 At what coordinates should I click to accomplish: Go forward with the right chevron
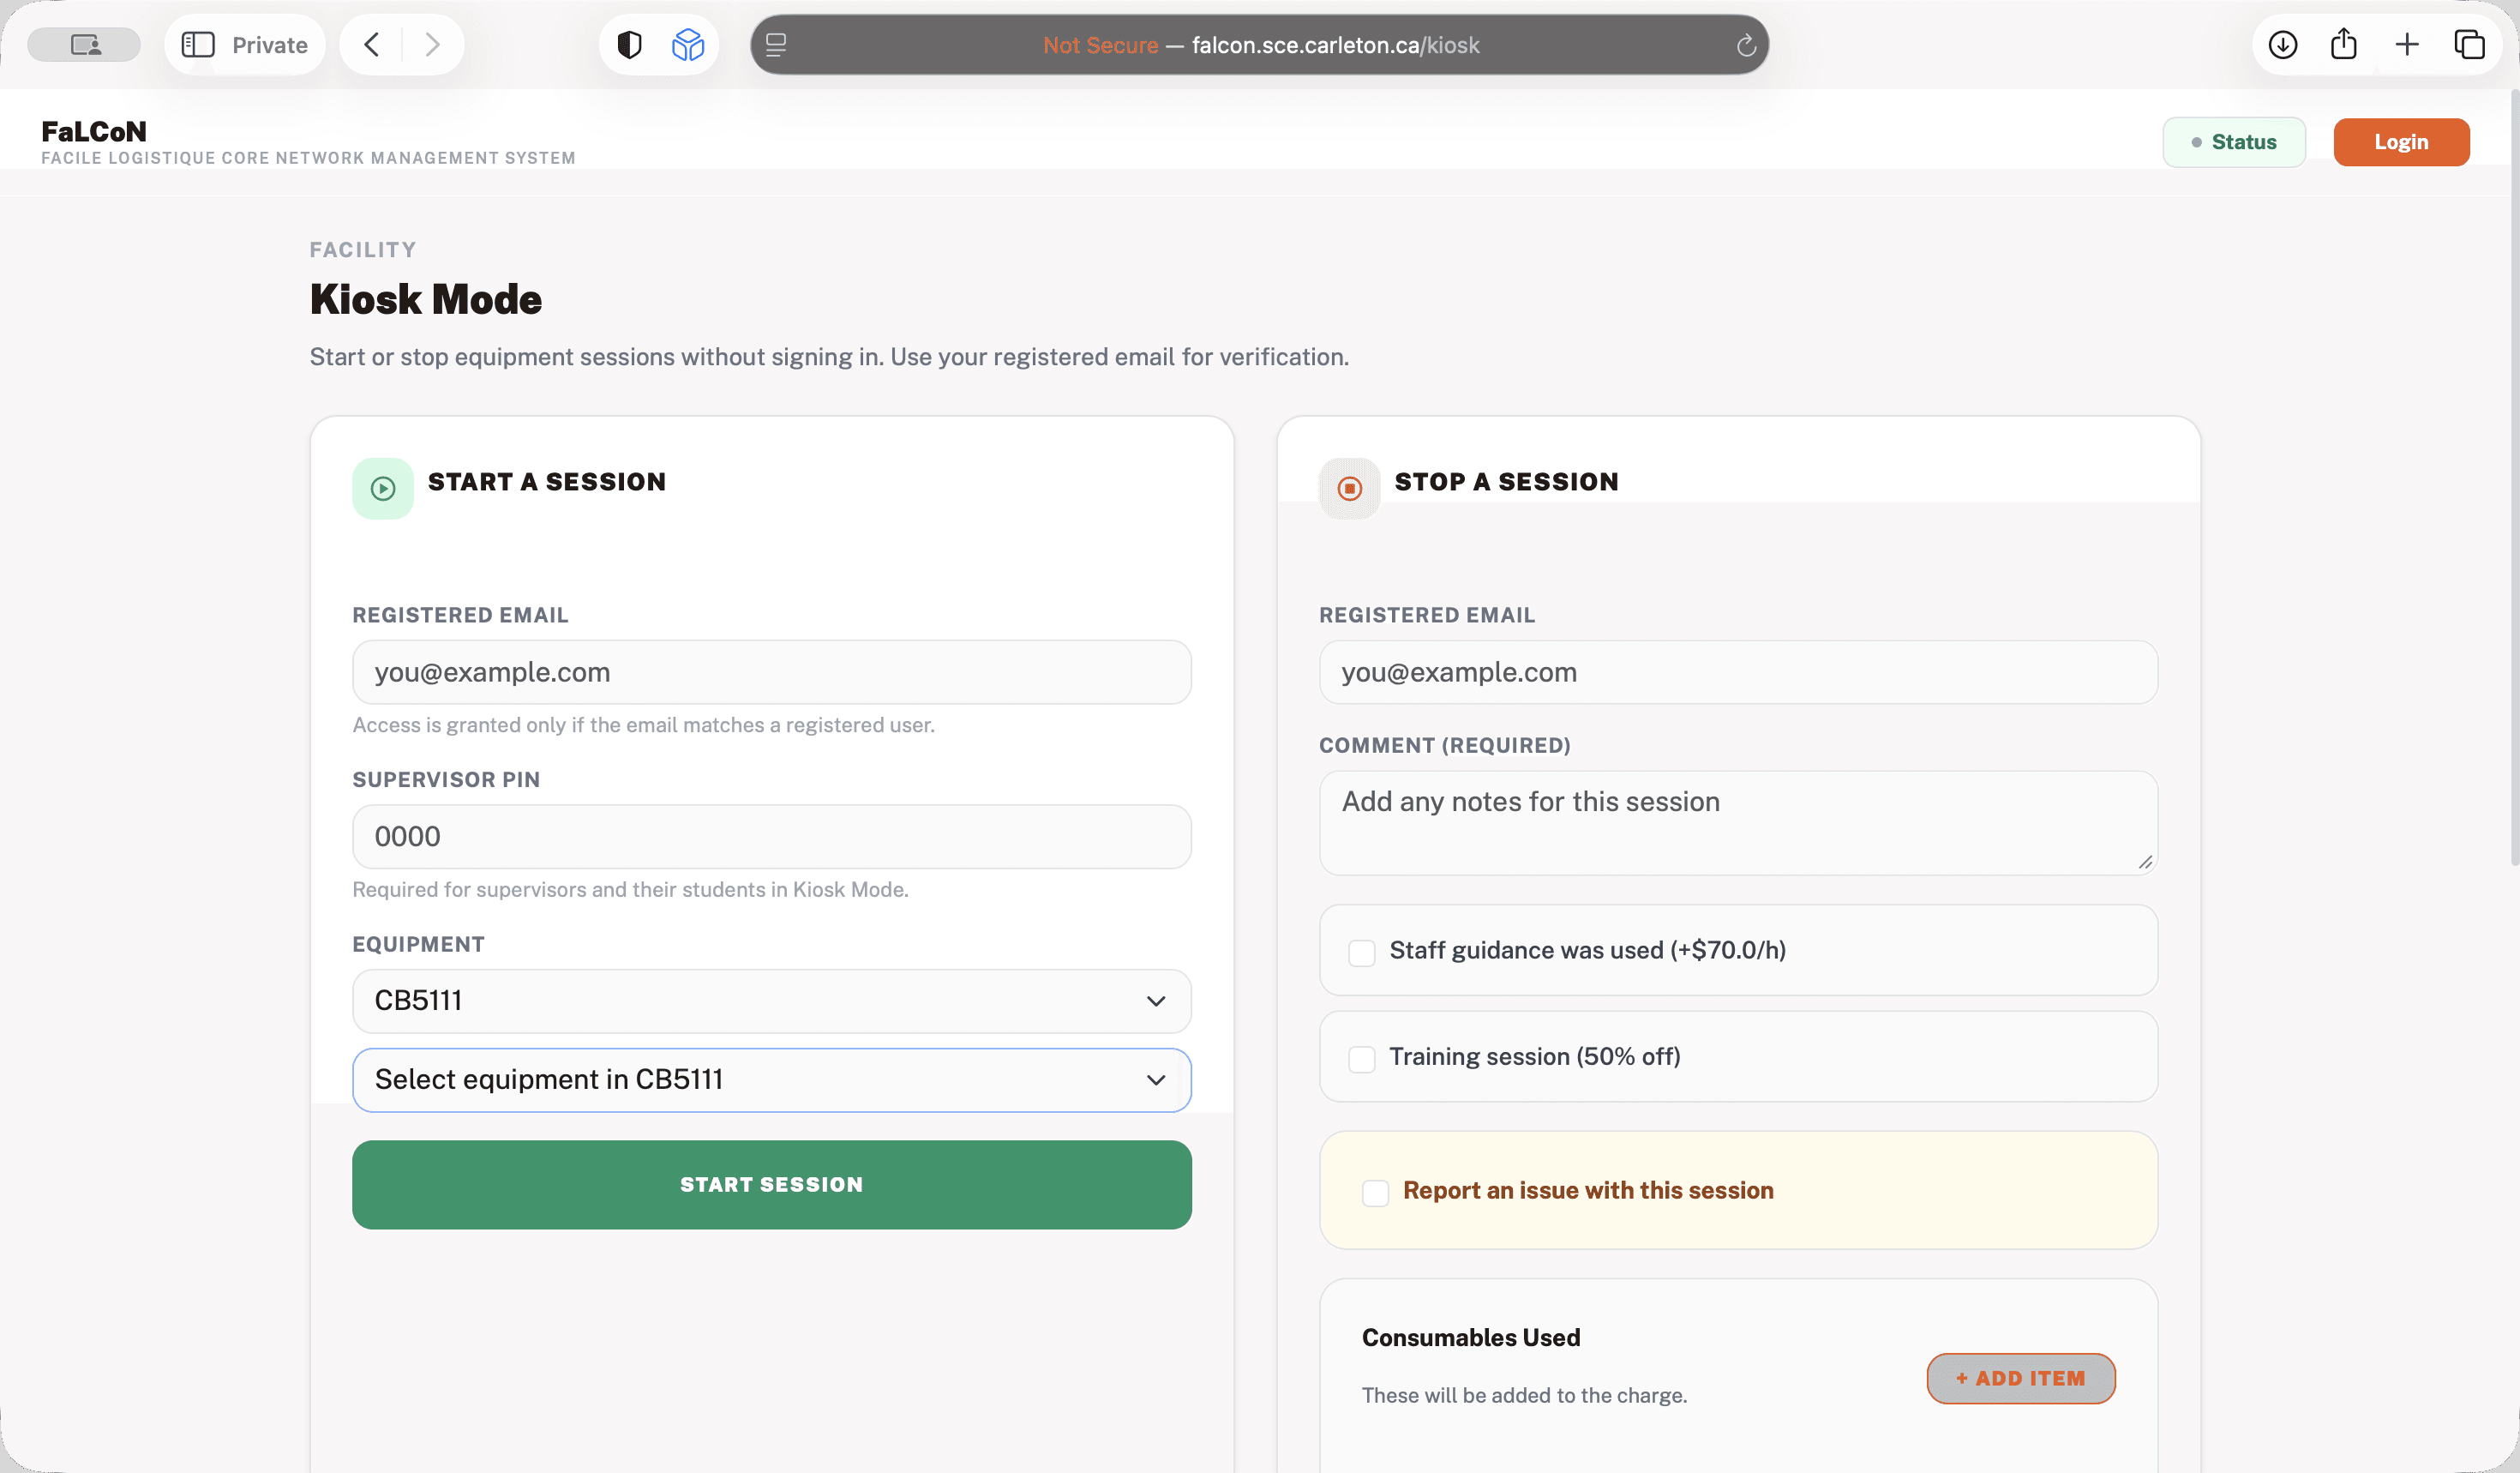(x=432, y=45)
